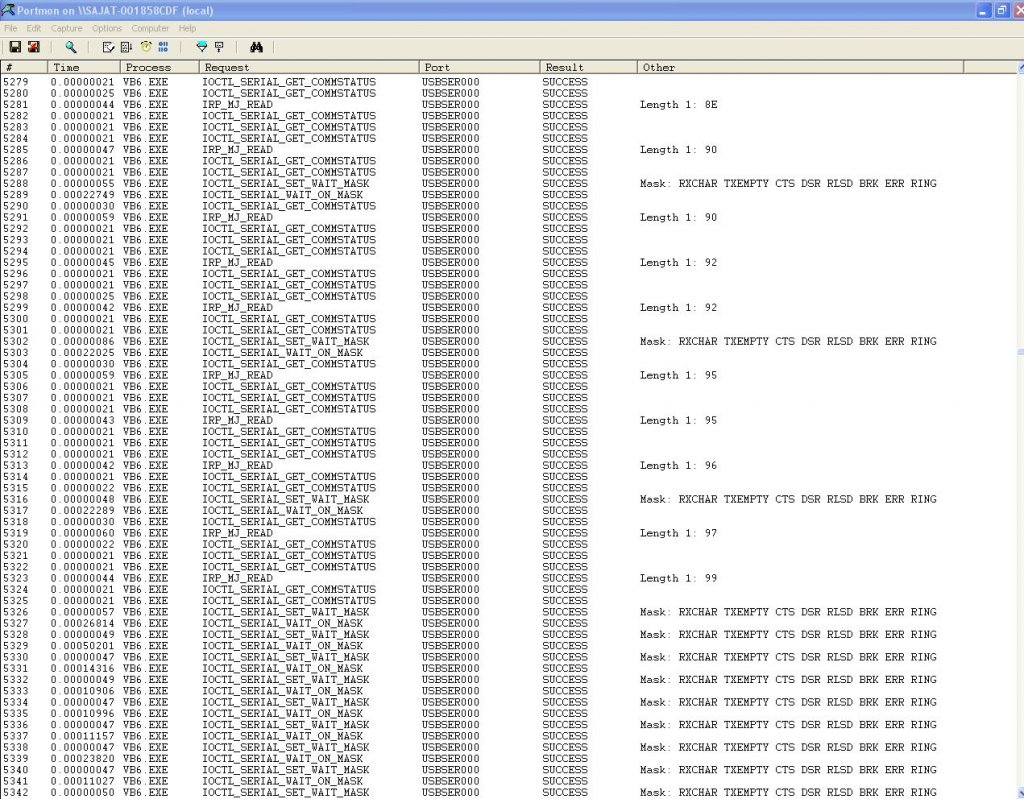Open Find with the binoculars icon
1024x799 pixels.
256,47
